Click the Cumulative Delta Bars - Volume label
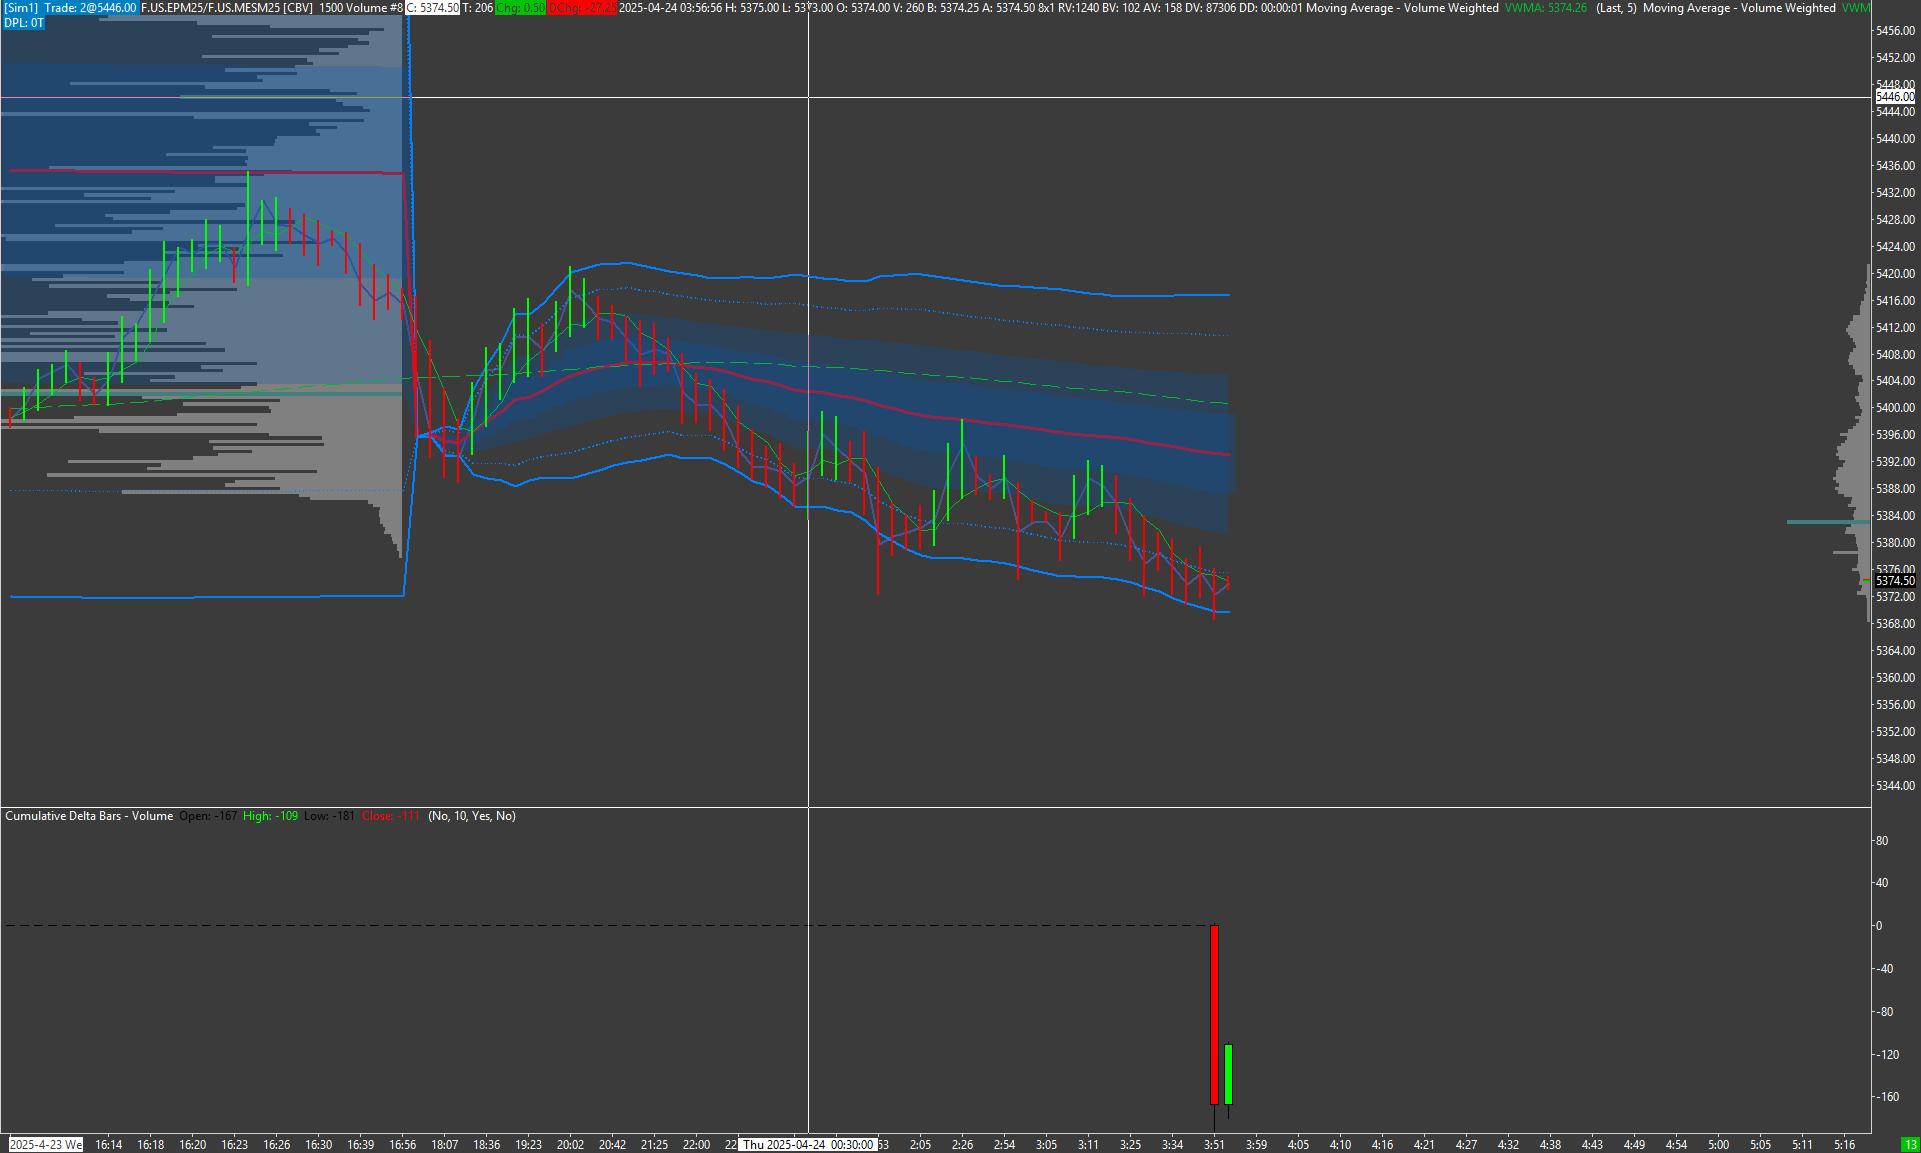Screen dimensions: 1921x1153 coord(89,816)
